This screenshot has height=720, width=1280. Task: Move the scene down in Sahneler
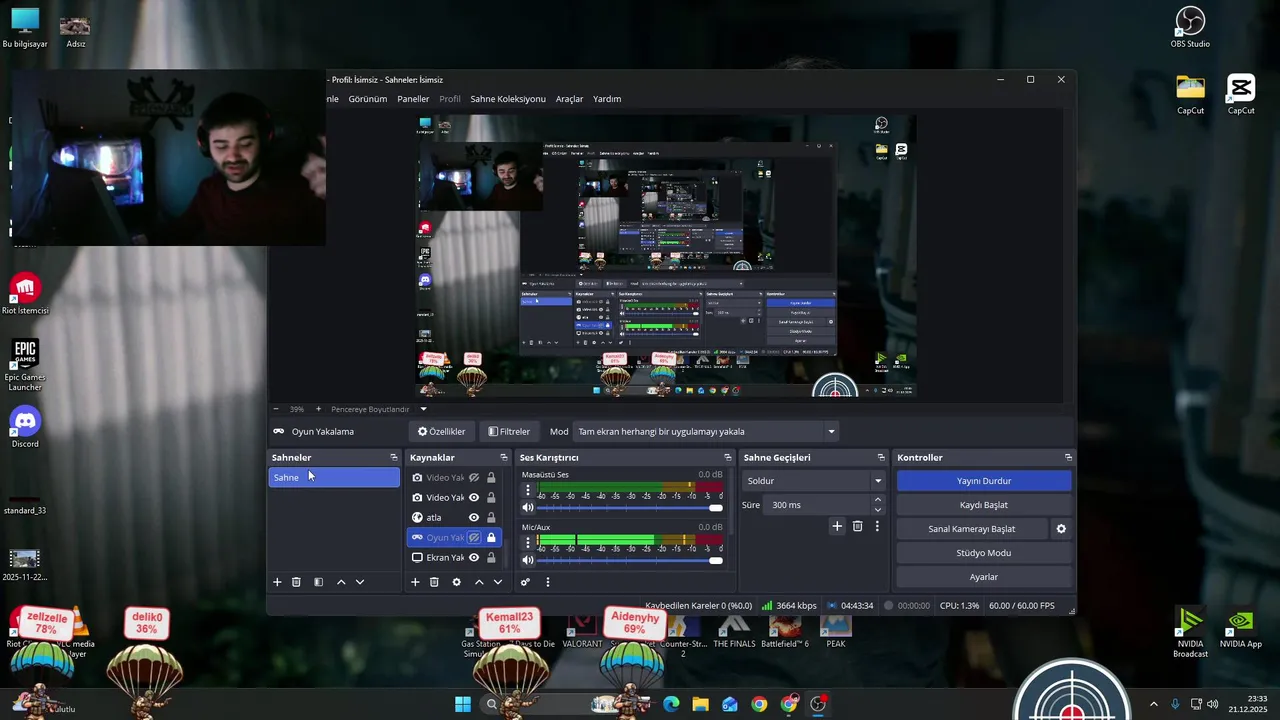point(360,582)
